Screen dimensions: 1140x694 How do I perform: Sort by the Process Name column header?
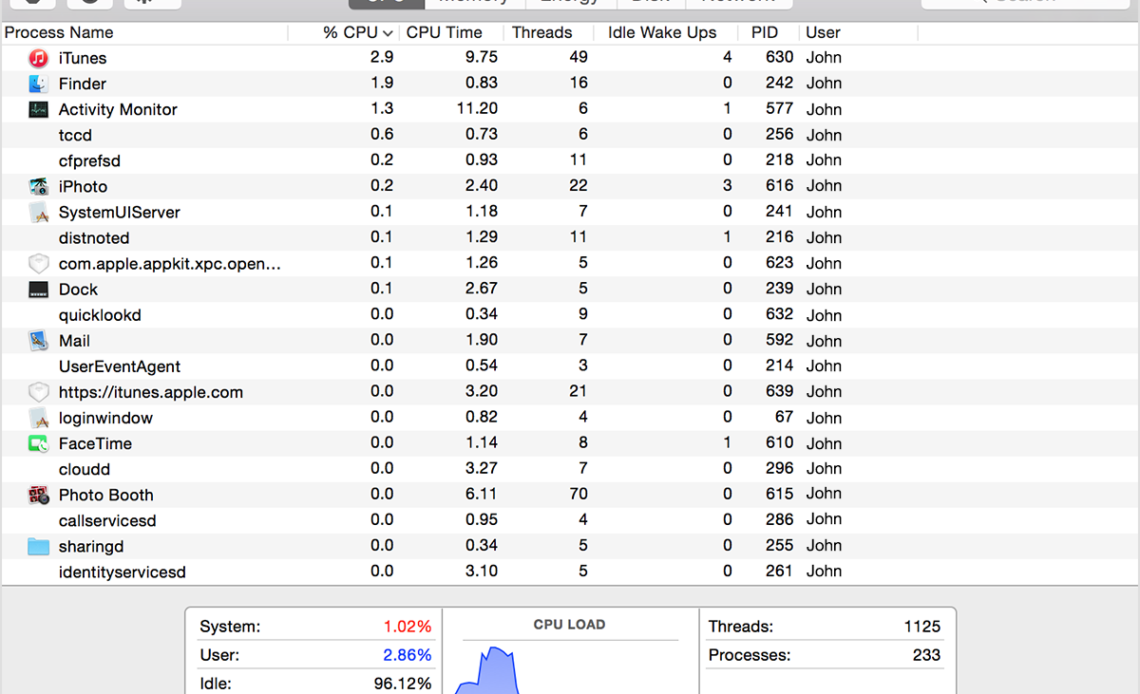pos(59,33)
